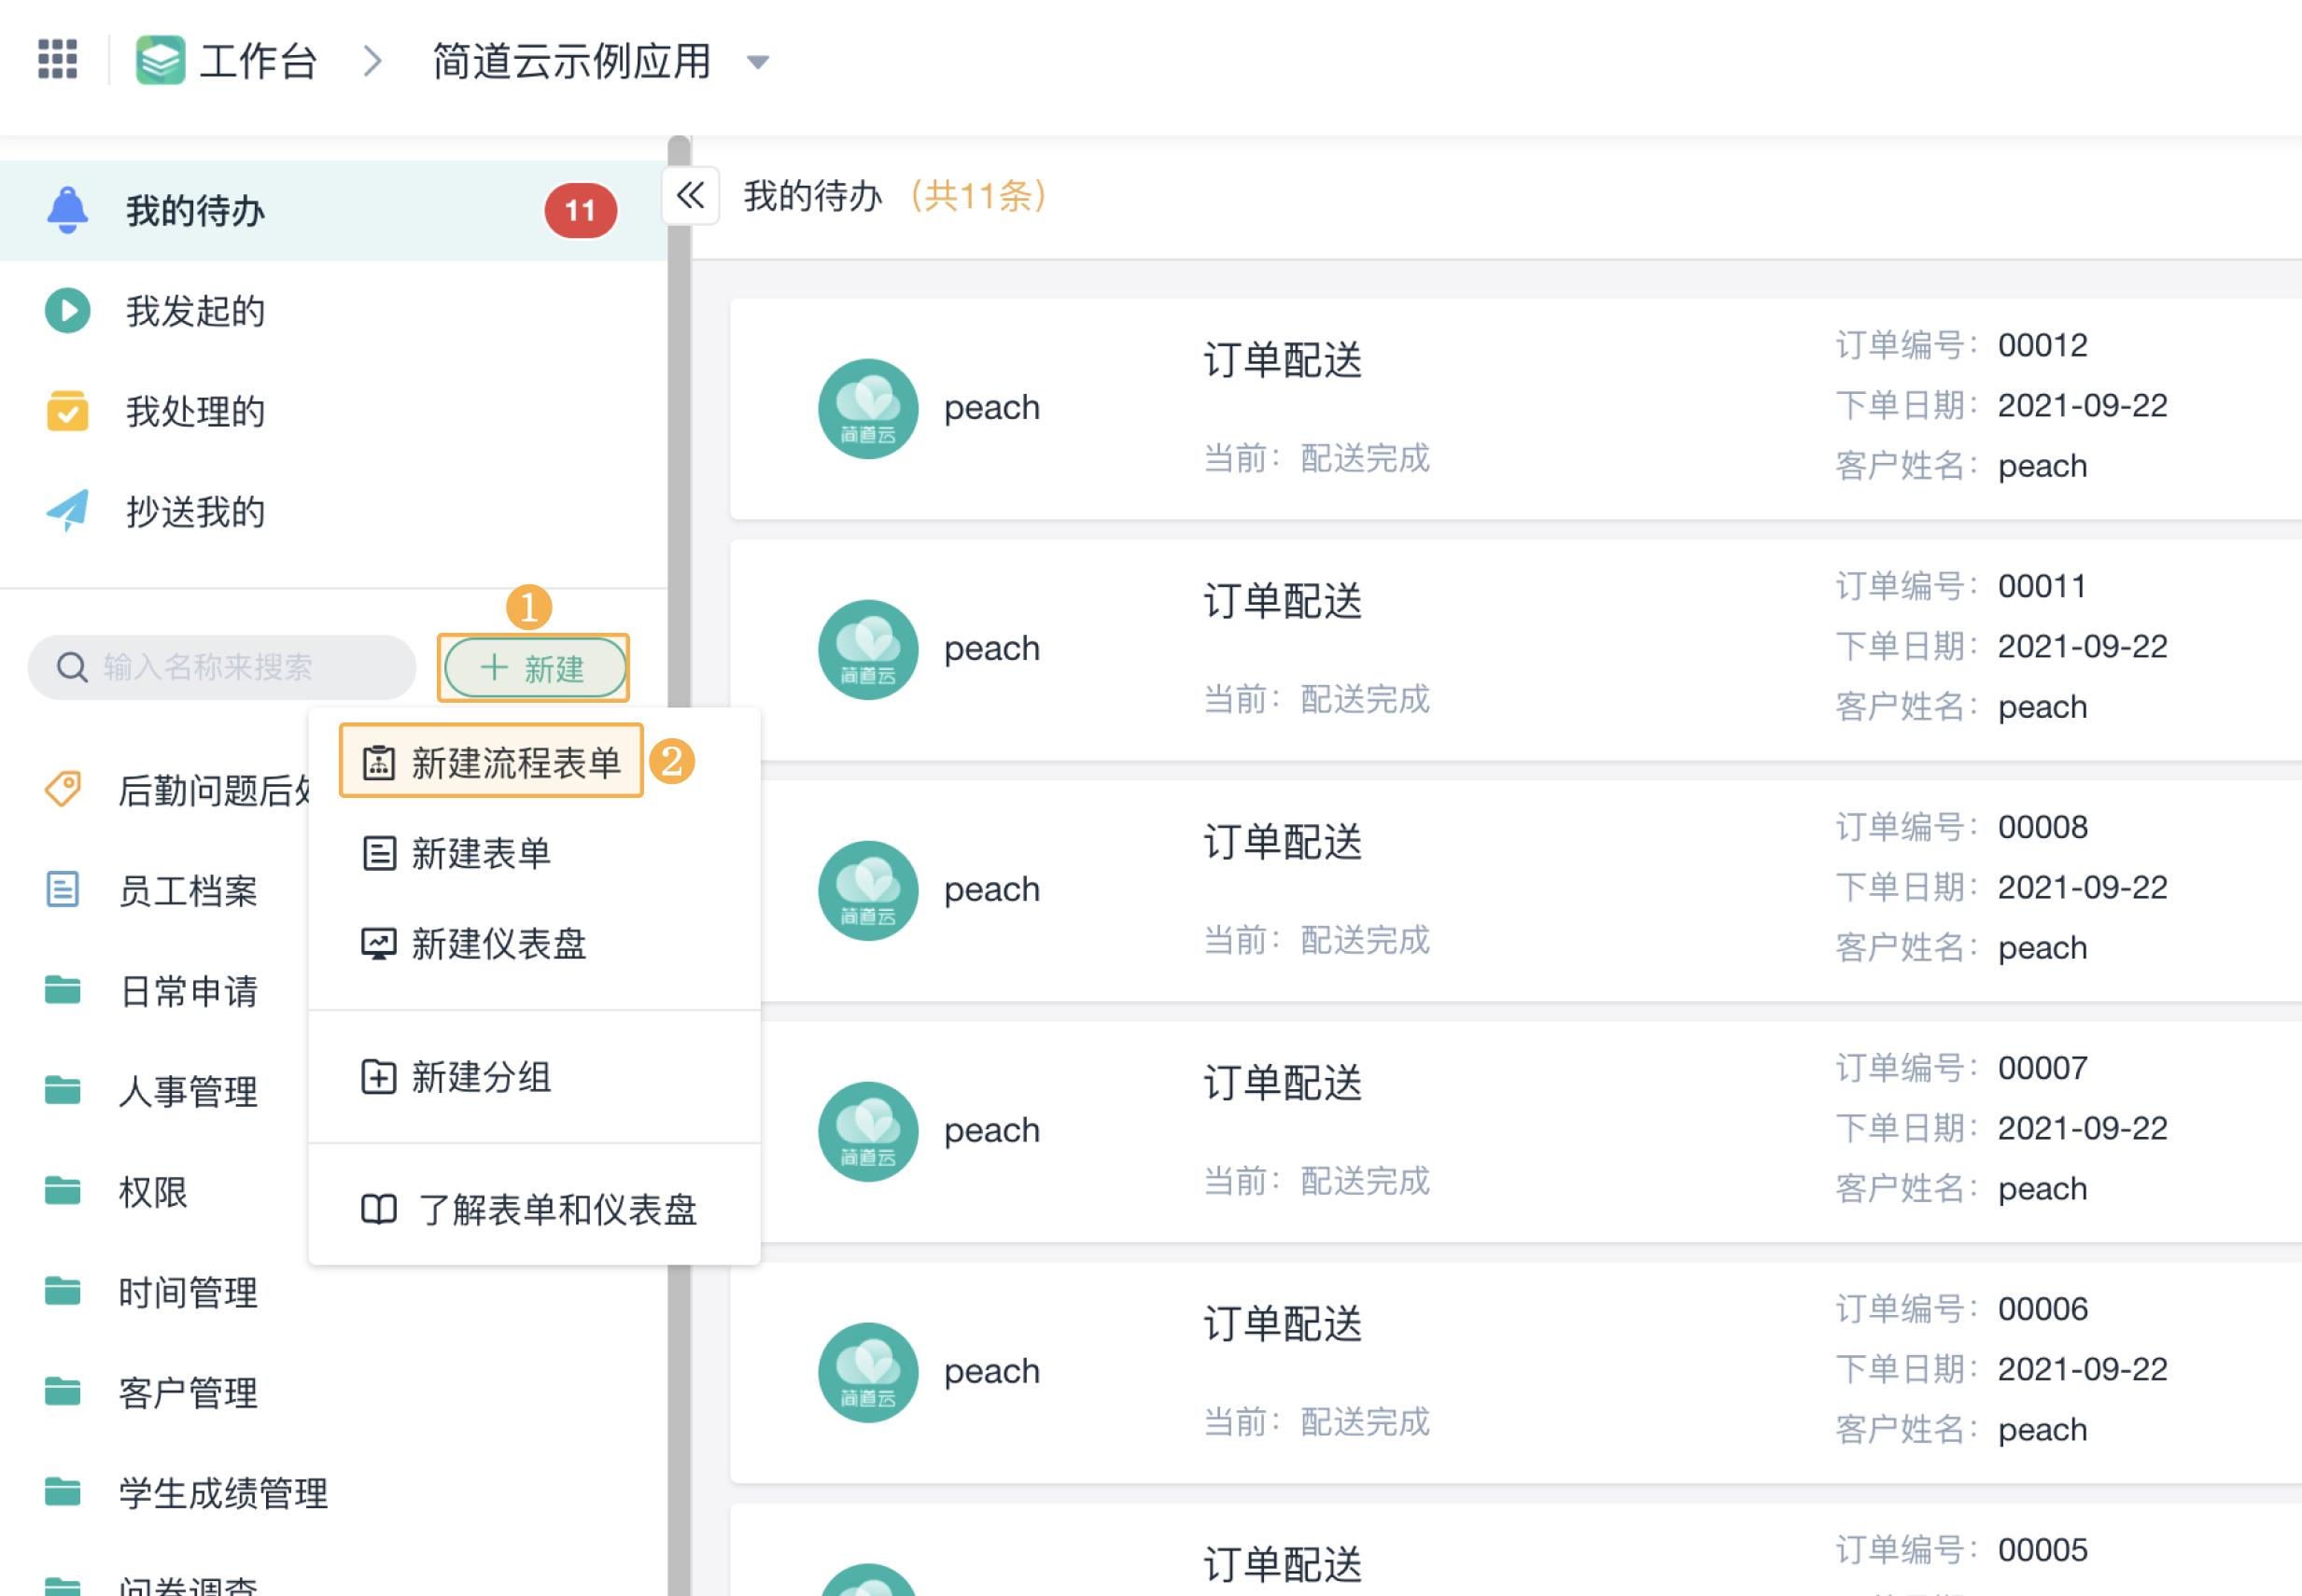This screenshot has height=1596, width=2302.
Task: Click the 新建 create button
Action: click(x=533, y=668)
